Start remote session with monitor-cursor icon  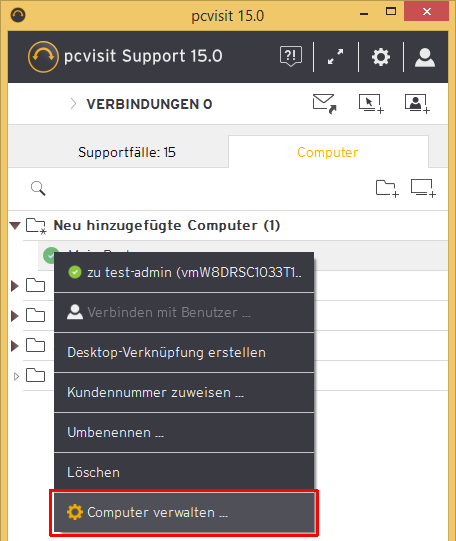point(371,104)
